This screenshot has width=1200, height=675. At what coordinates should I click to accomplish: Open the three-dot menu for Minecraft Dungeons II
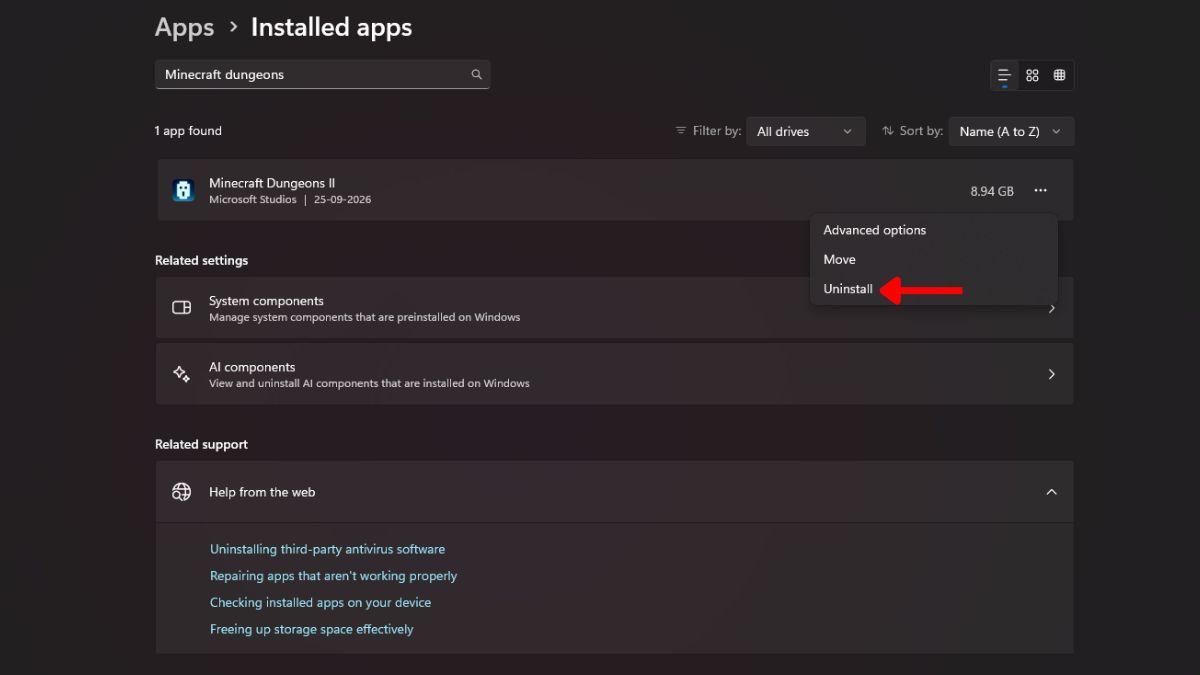click(1041, 190)
